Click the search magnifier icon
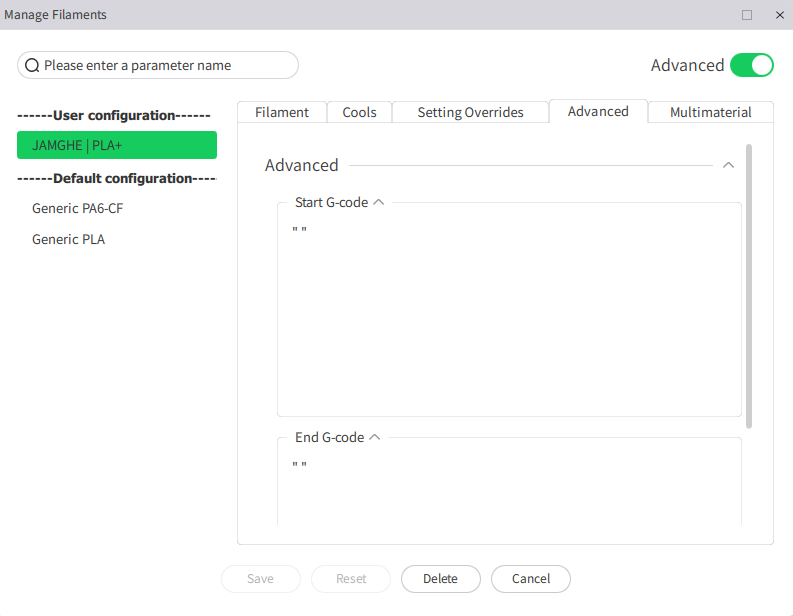The width and height of the screenshot is (793, 616). coord(32,65)
